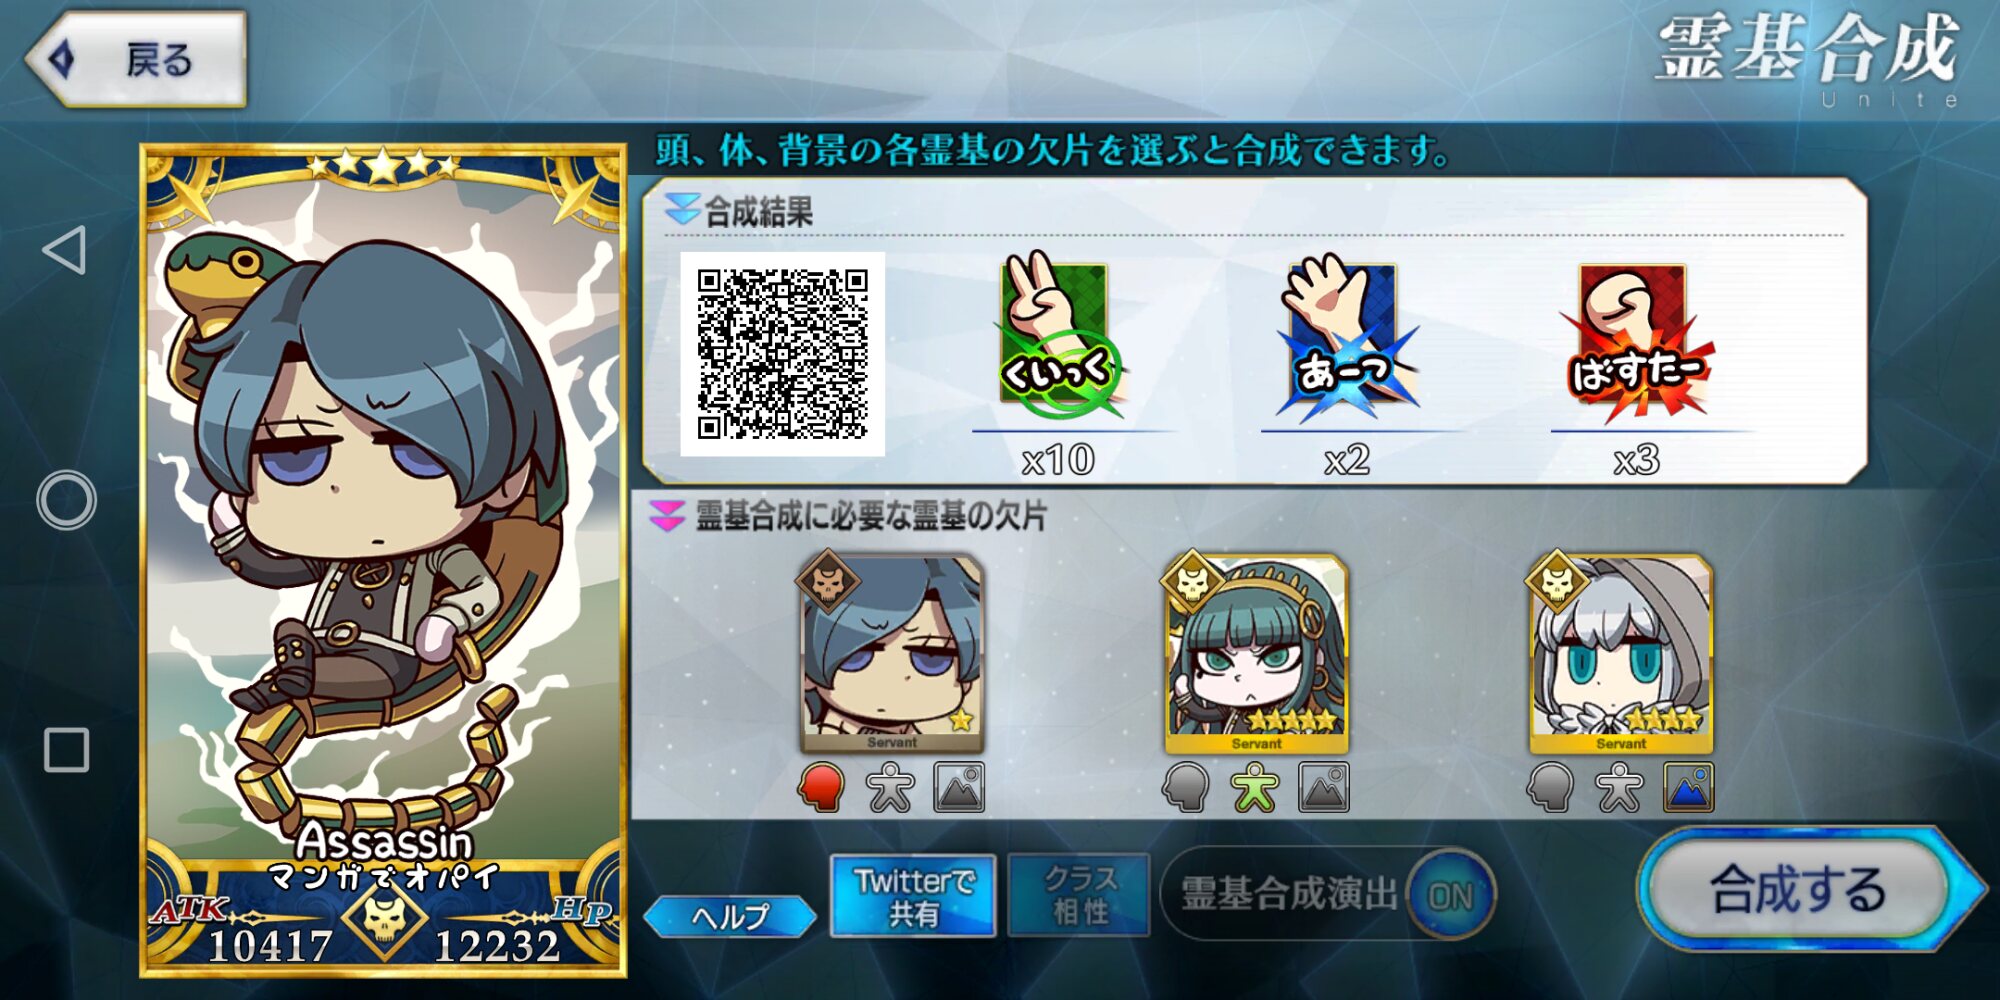Select the gray-hooded third servant thumbnail
Viewport: 2000px width, 1000px height.
point(1621,653)
